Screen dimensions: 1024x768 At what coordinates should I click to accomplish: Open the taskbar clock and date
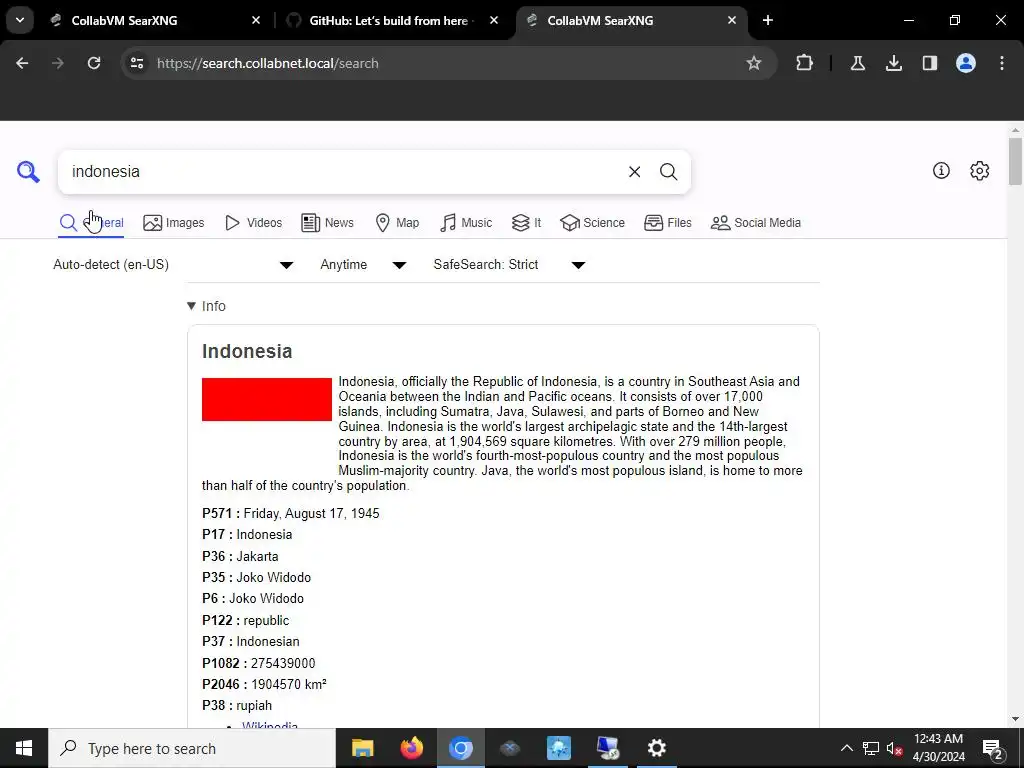[x=938, y=748]
